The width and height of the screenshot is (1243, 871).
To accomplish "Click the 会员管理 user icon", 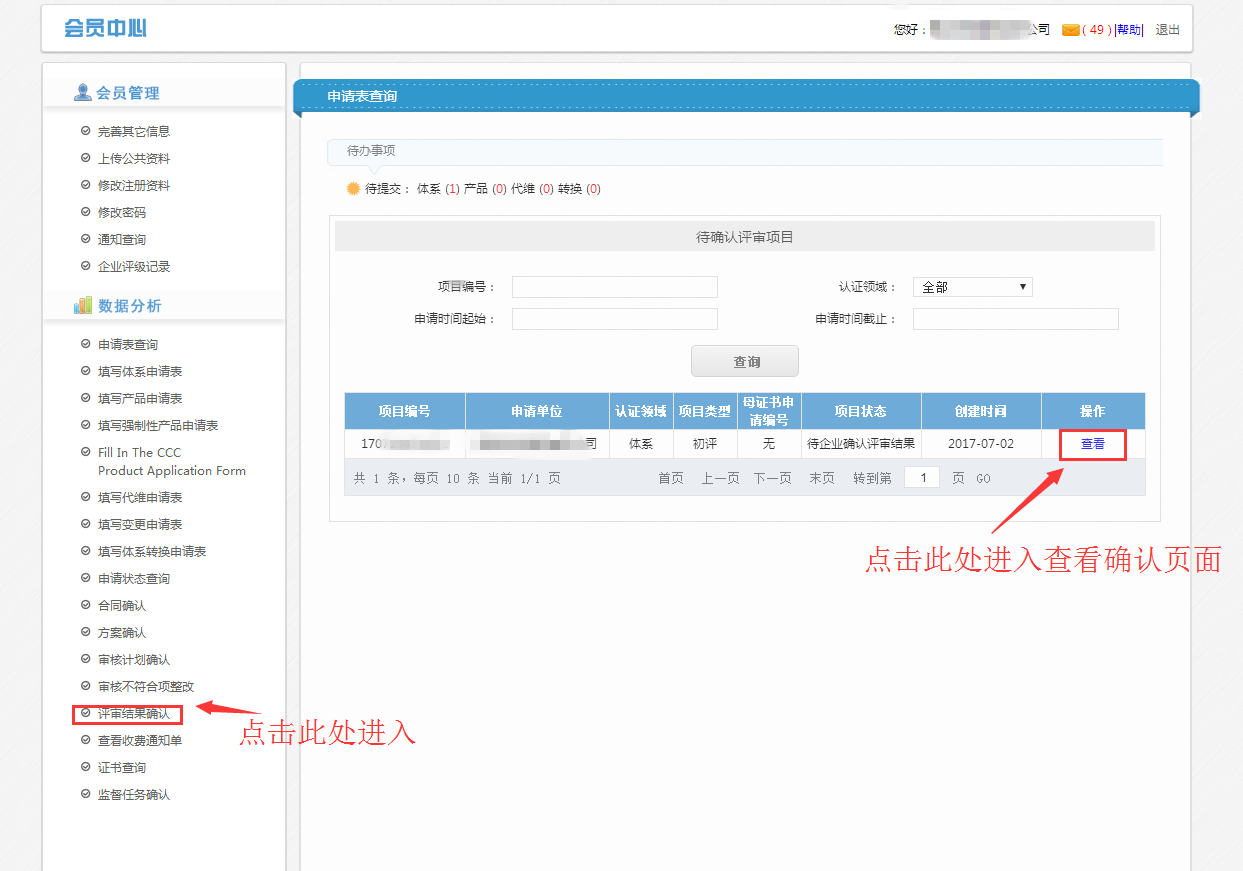I will pyautogui.click(x=82, y=93).
